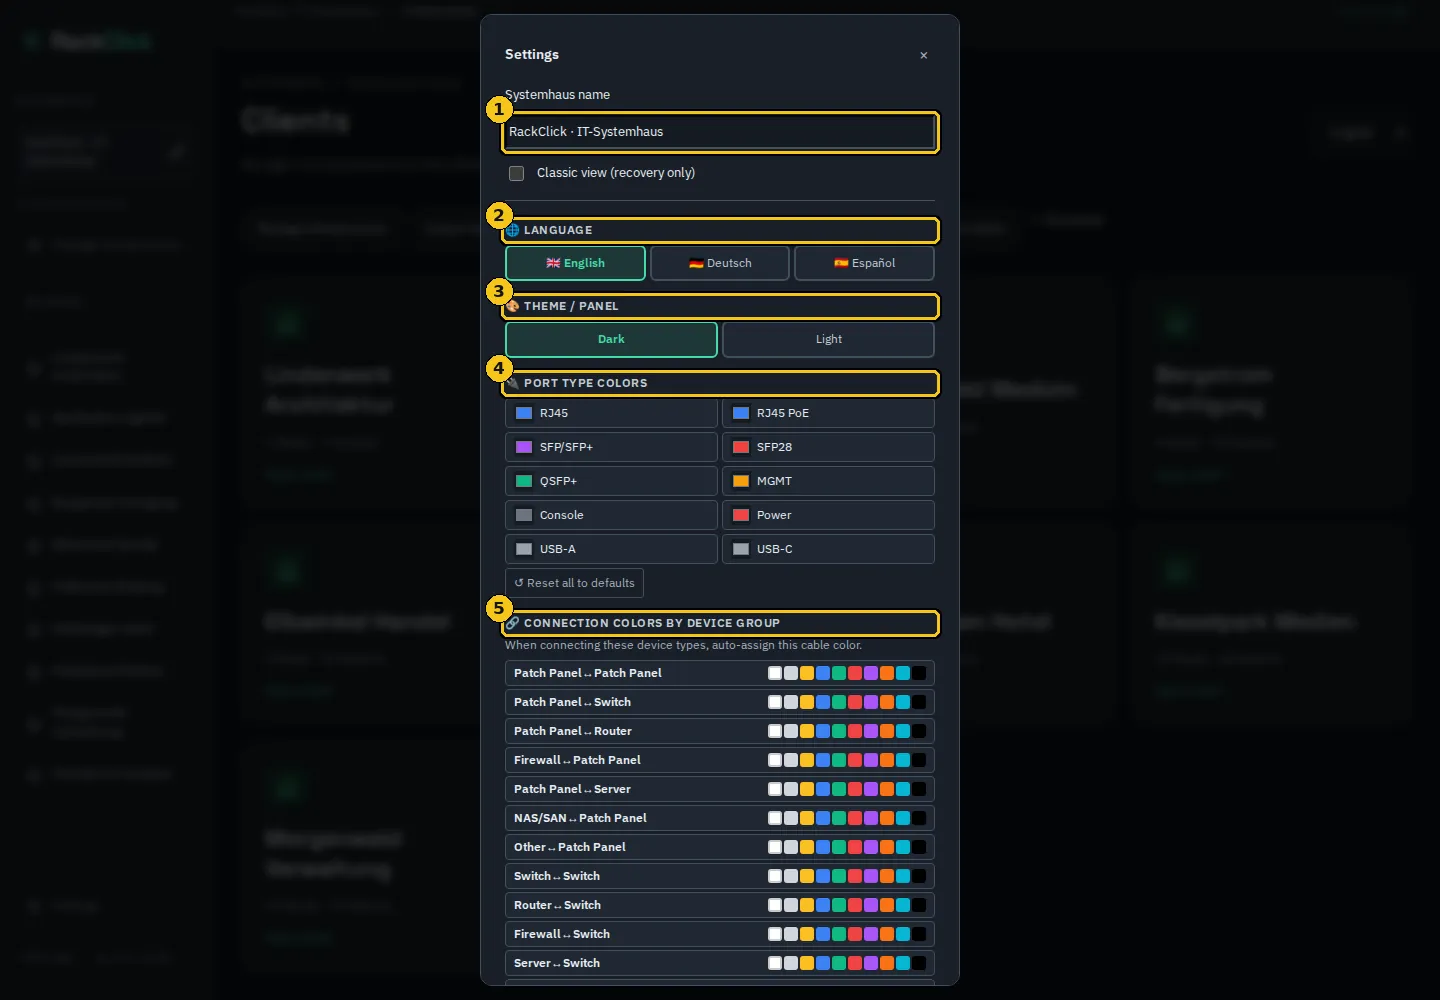This screenshot has width=1440, height=1000.
Task: Select light gray for Server ↔ Switch
Action: pos(791,963)
